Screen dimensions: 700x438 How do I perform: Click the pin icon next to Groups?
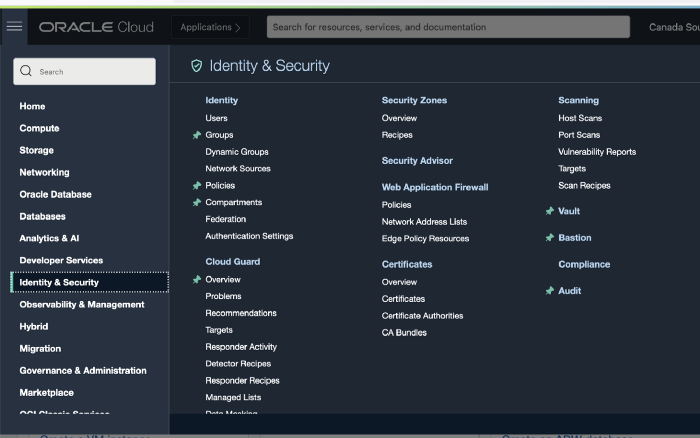click(197, 135)
